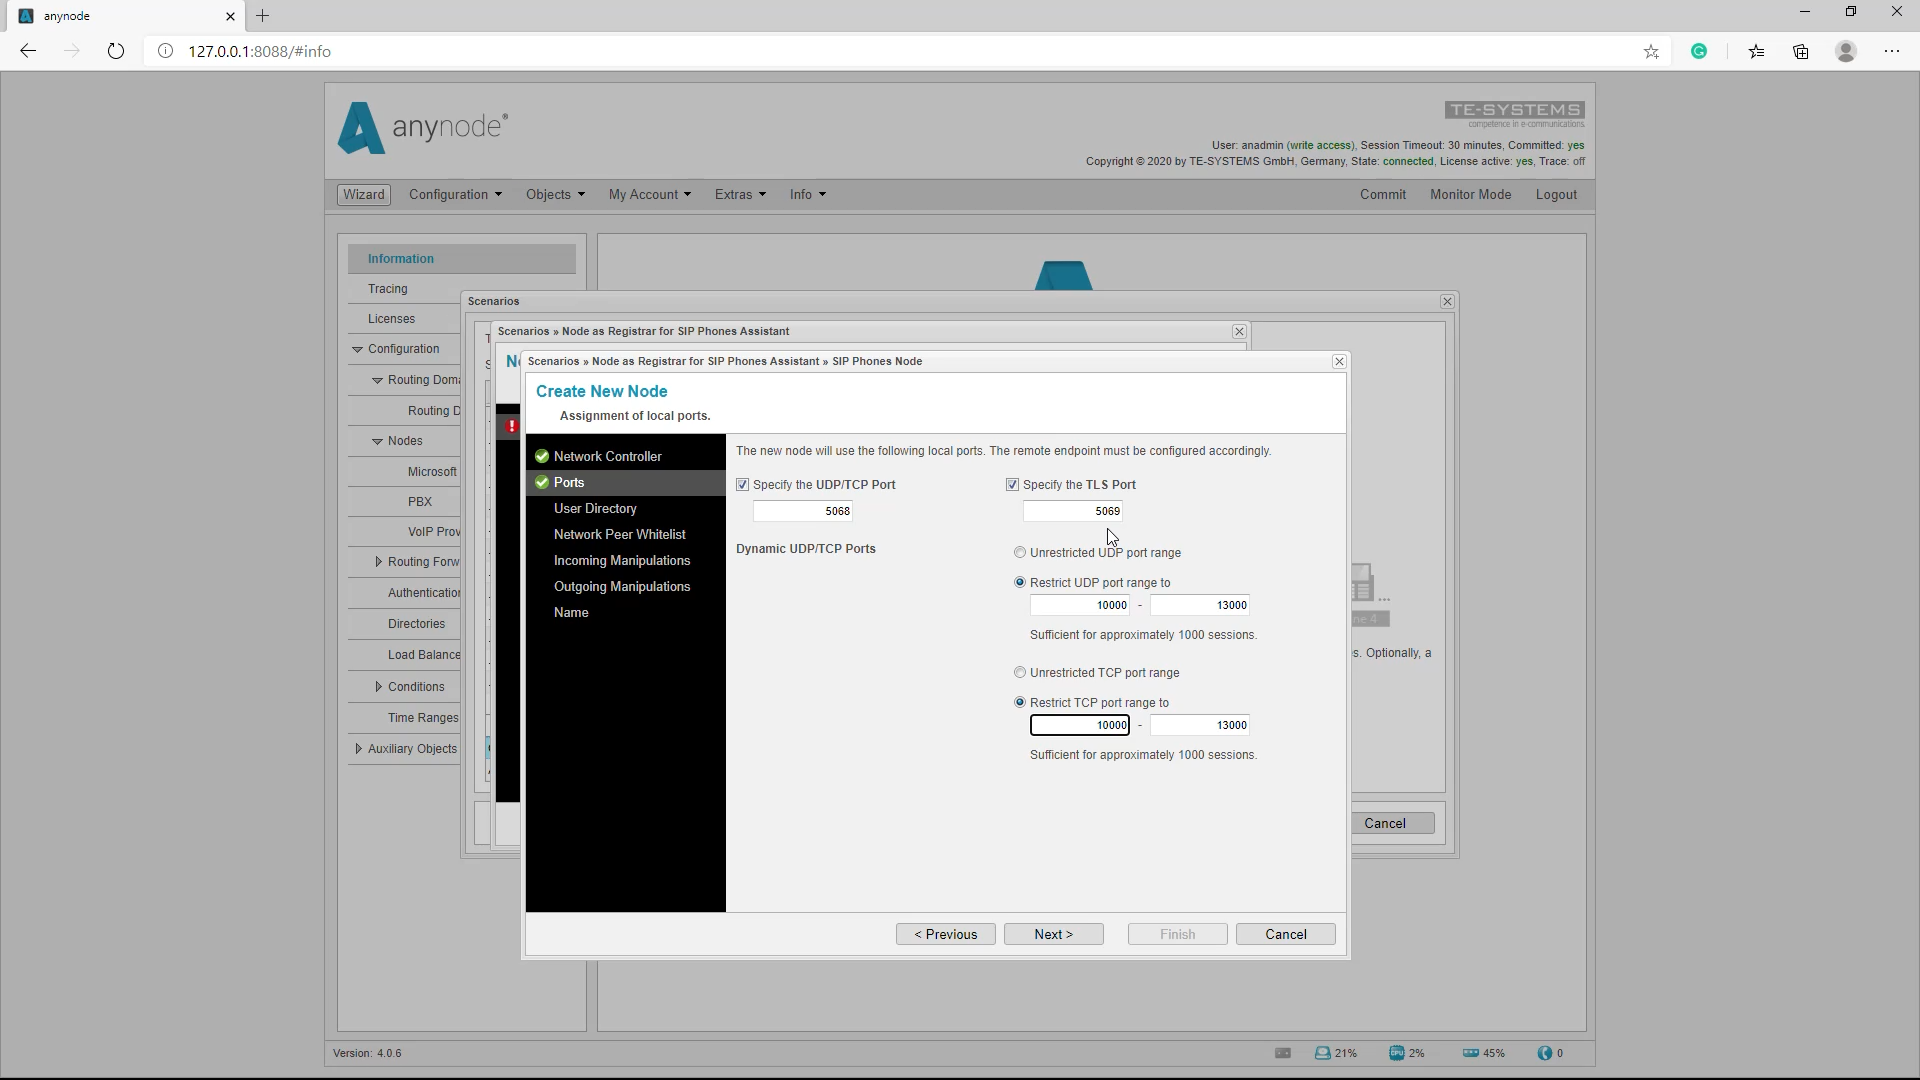1920x1080 pixels.
Task: Open browser profile avatar
Action: coord(1846,51)
